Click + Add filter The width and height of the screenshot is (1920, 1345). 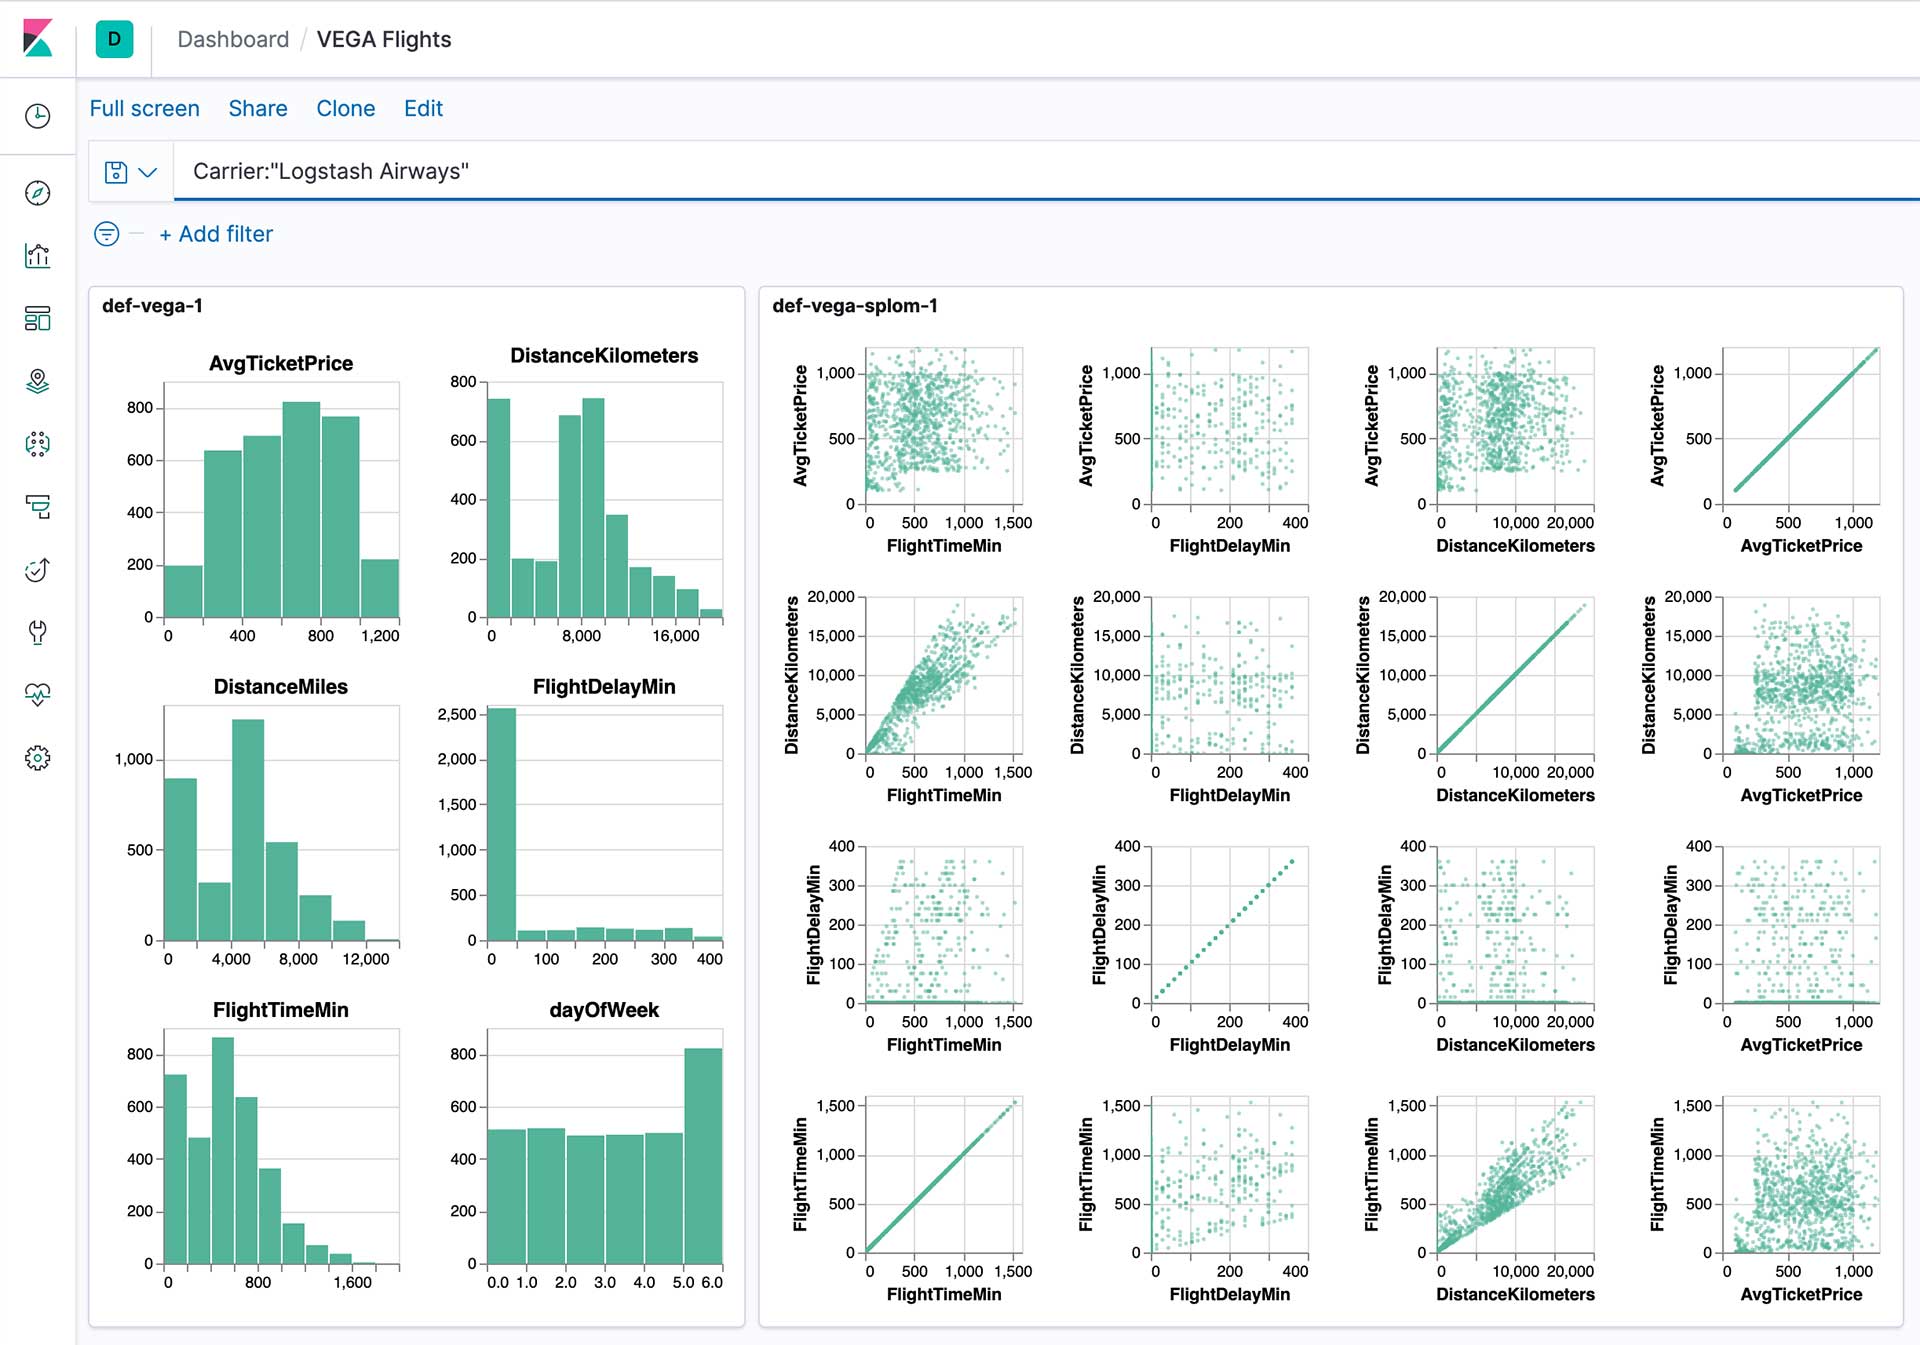tap(216, 234)
